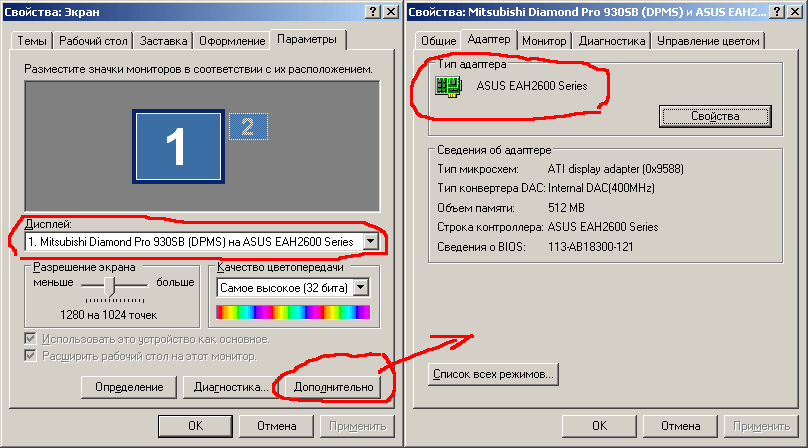Click the screen resolution slider handle

(109, 286)
